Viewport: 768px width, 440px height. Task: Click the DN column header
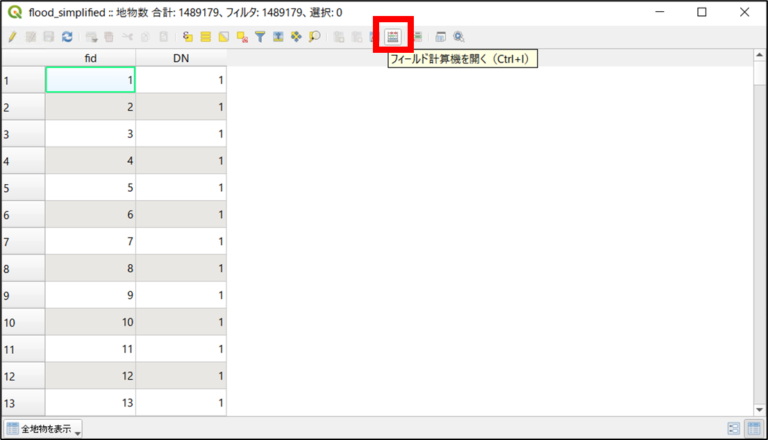coord(181,58)
